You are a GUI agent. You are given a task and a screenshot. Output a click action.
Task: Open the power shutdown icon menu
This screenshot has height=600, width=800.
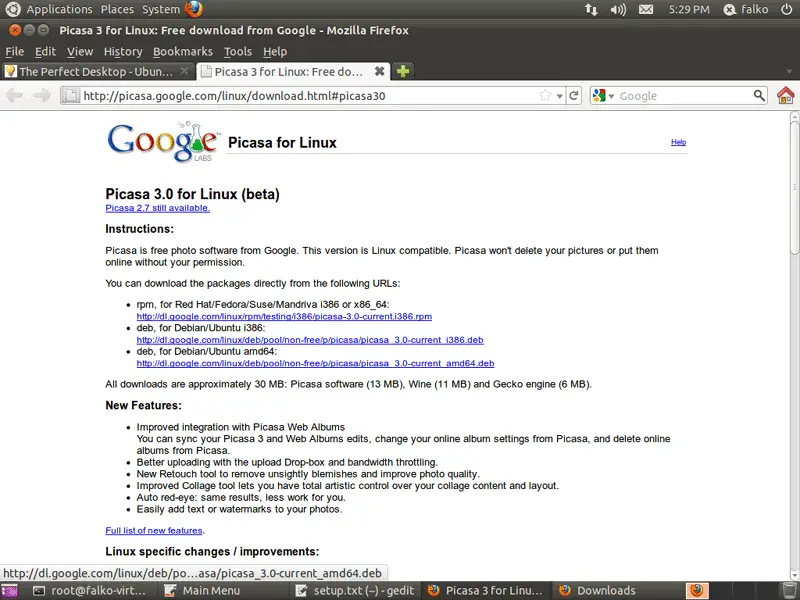[x=786, y=9]
